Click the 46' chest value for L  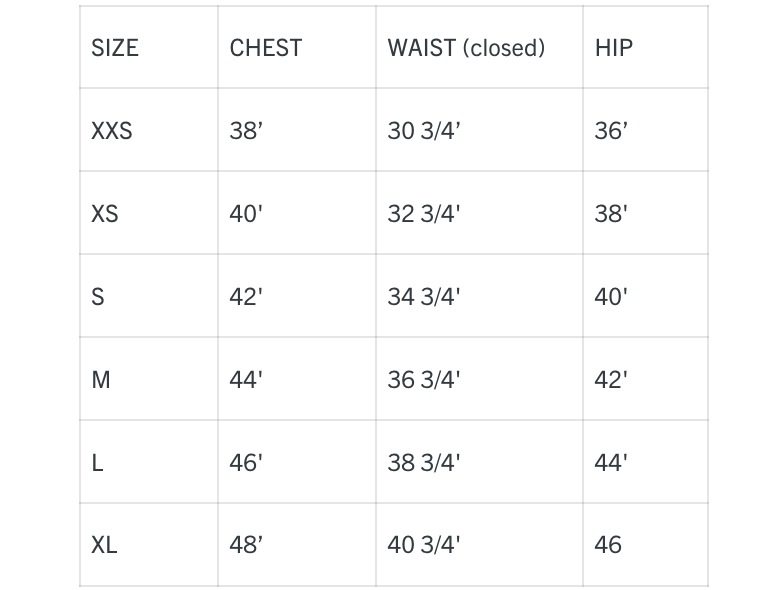tap(246, 462)
